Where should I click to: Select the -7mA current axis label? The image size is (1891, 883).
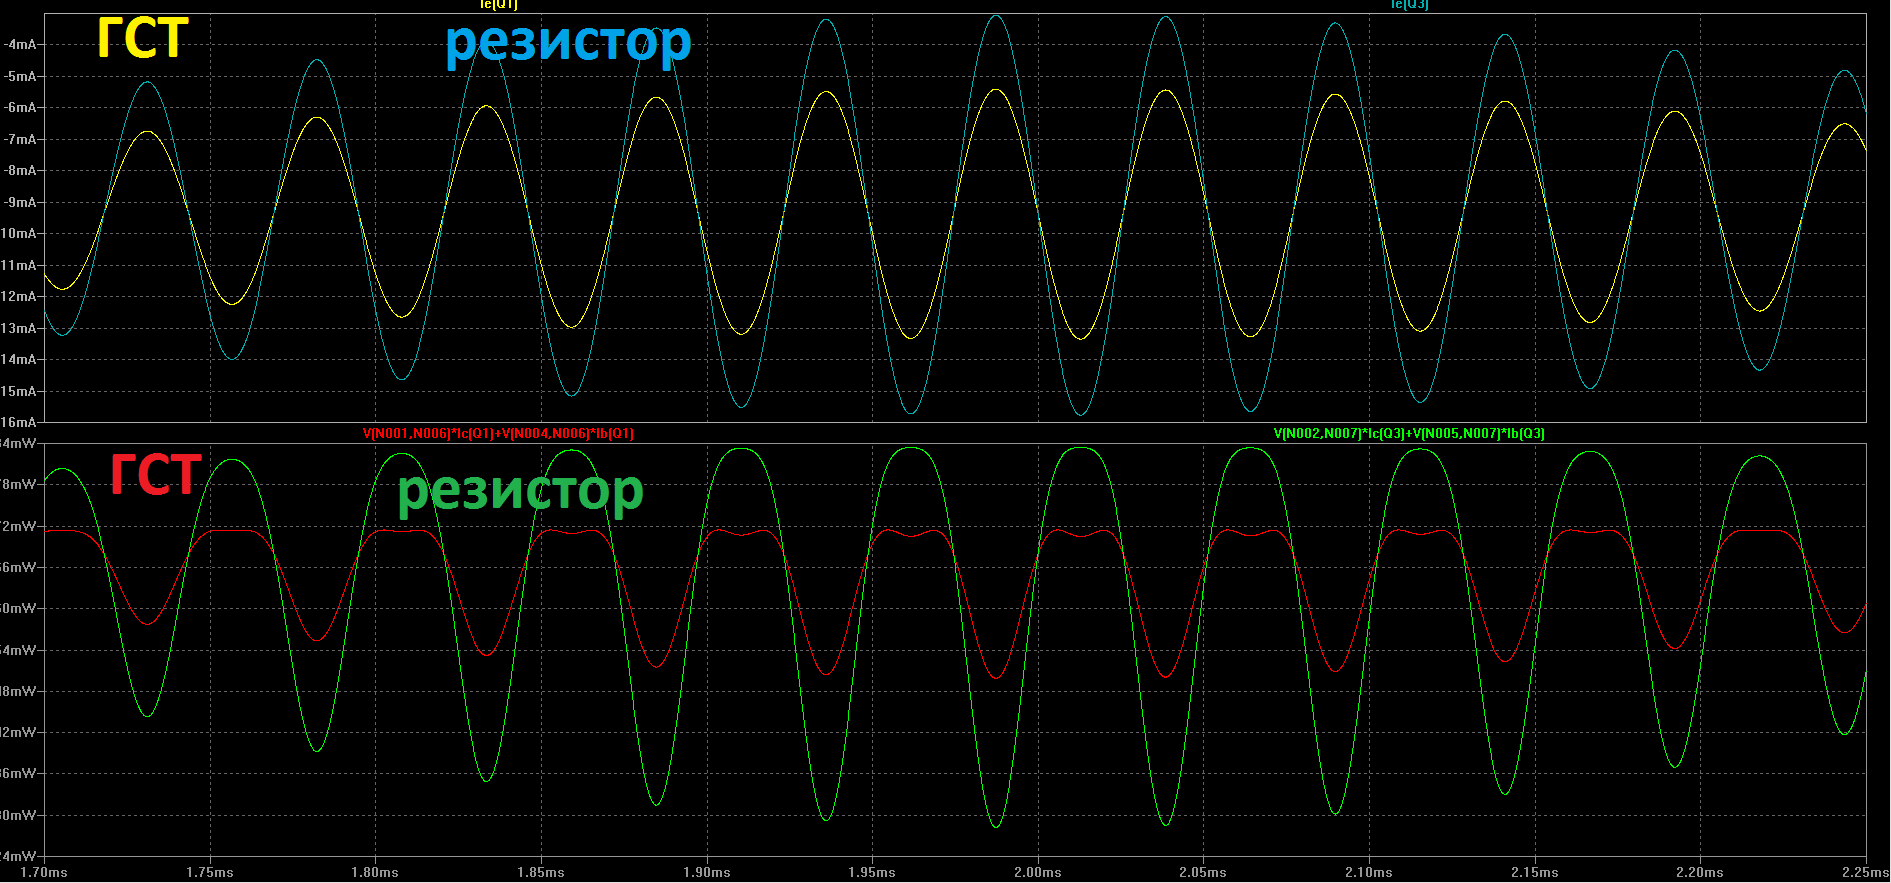[x=19, y=139]
